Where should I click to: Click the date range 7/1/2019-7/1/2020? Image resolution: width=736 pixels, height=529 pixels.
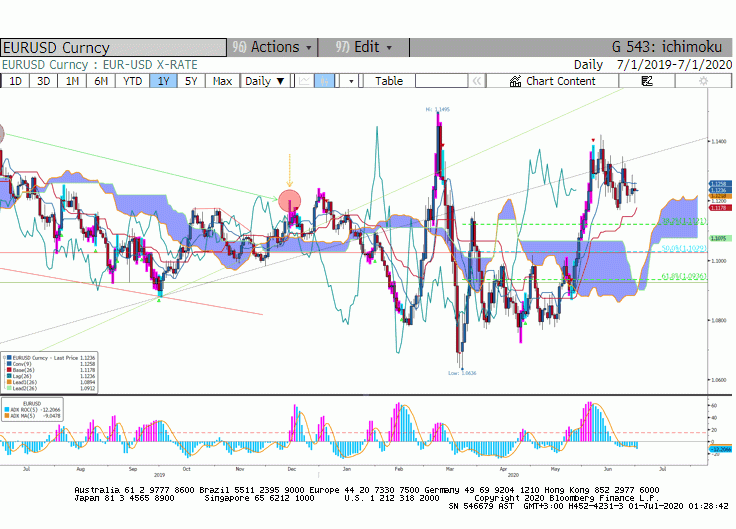point(674,64)
